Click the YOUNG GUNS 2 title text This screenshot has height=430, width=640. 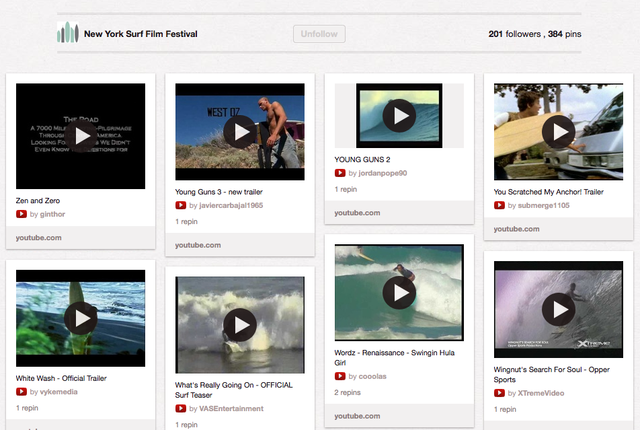coord(362,160)
